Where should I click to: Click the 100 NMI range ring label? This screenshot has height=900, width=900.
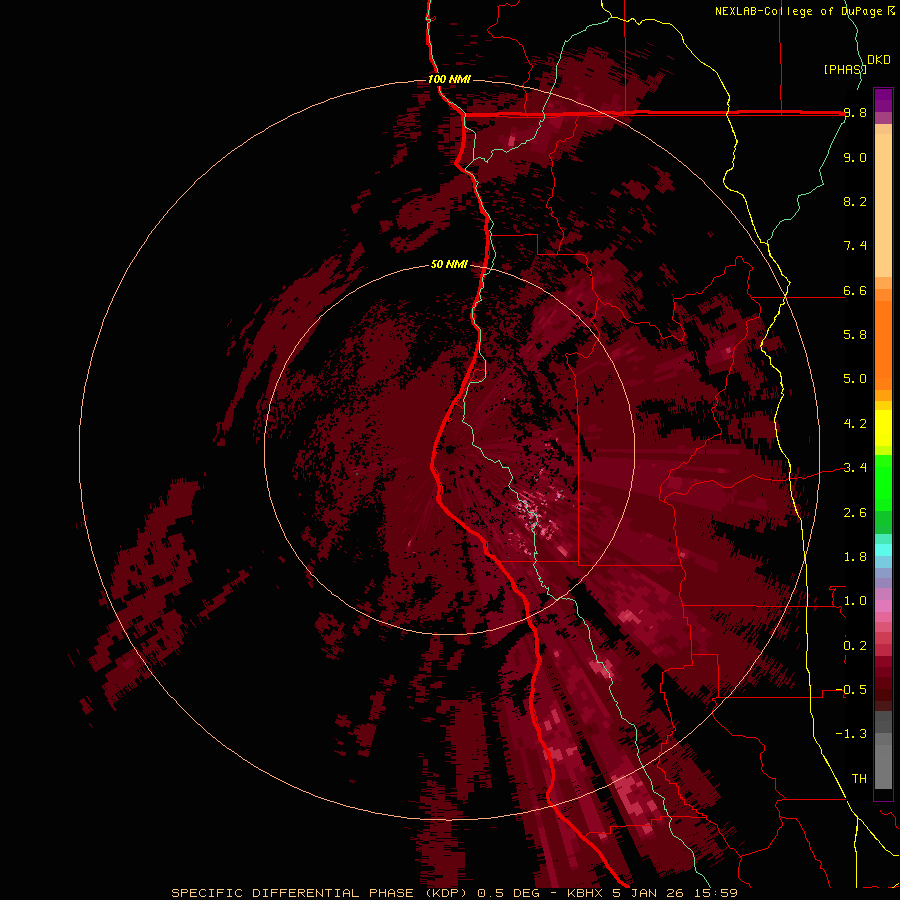coord(449,79)
